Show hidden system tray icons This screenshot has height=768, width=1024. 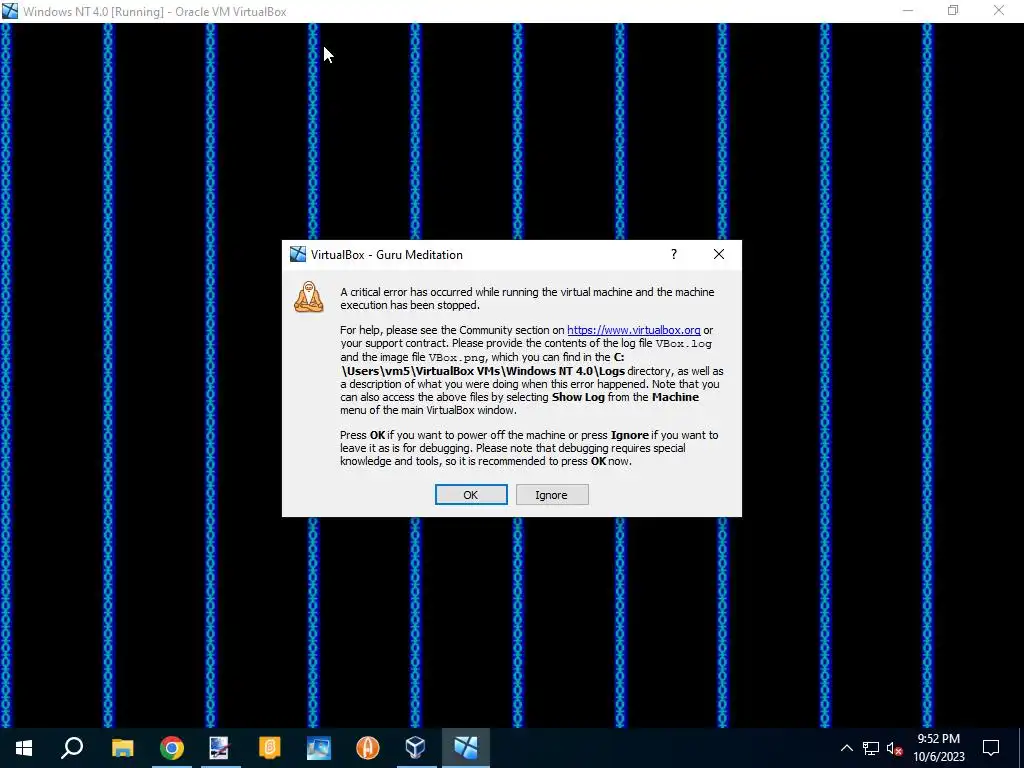point(846,748)
